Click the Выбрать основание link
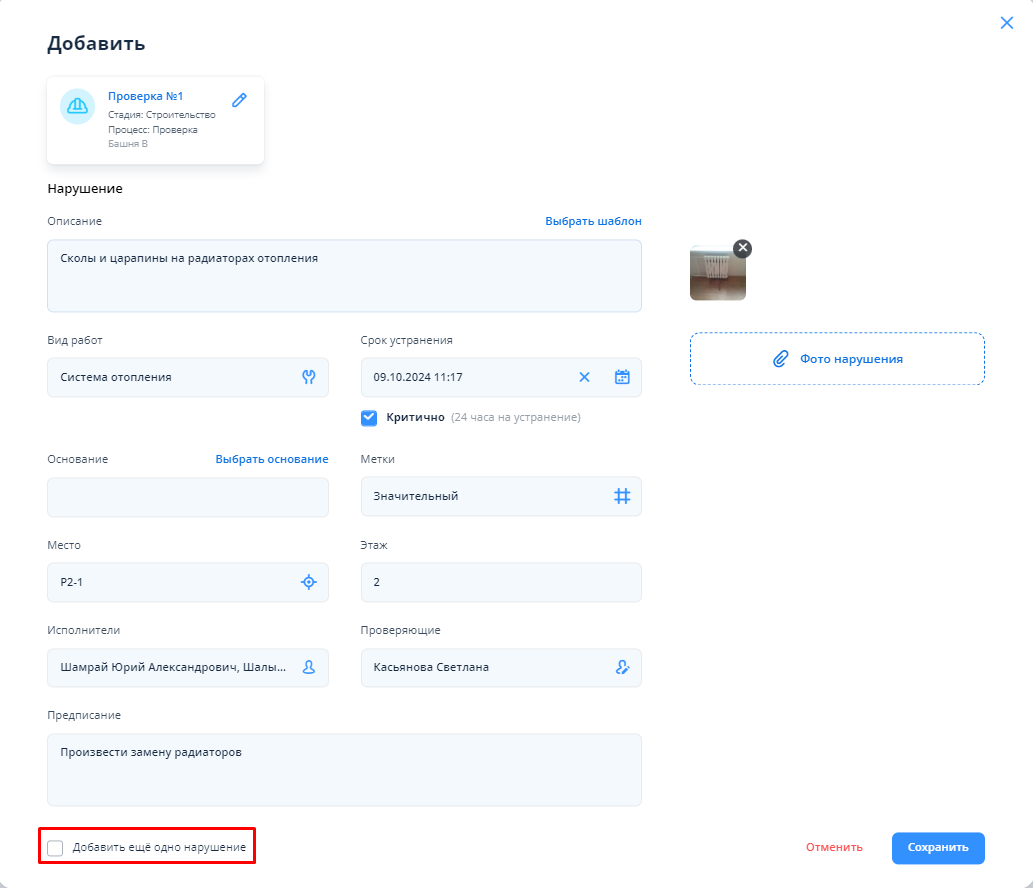 tap(272, 459)
